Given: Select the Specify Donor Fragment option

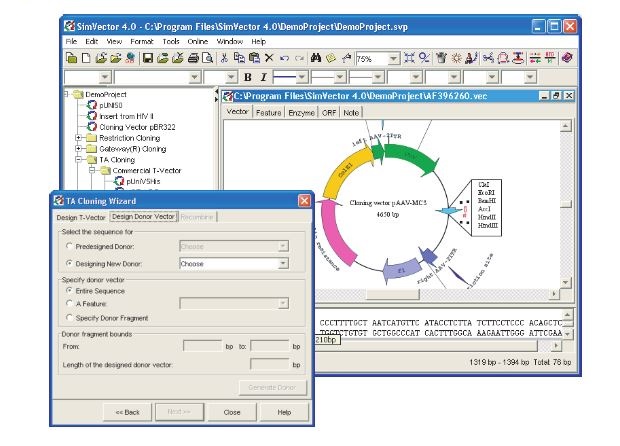Looking at the screenshot, I should click(x=68, y=317).
